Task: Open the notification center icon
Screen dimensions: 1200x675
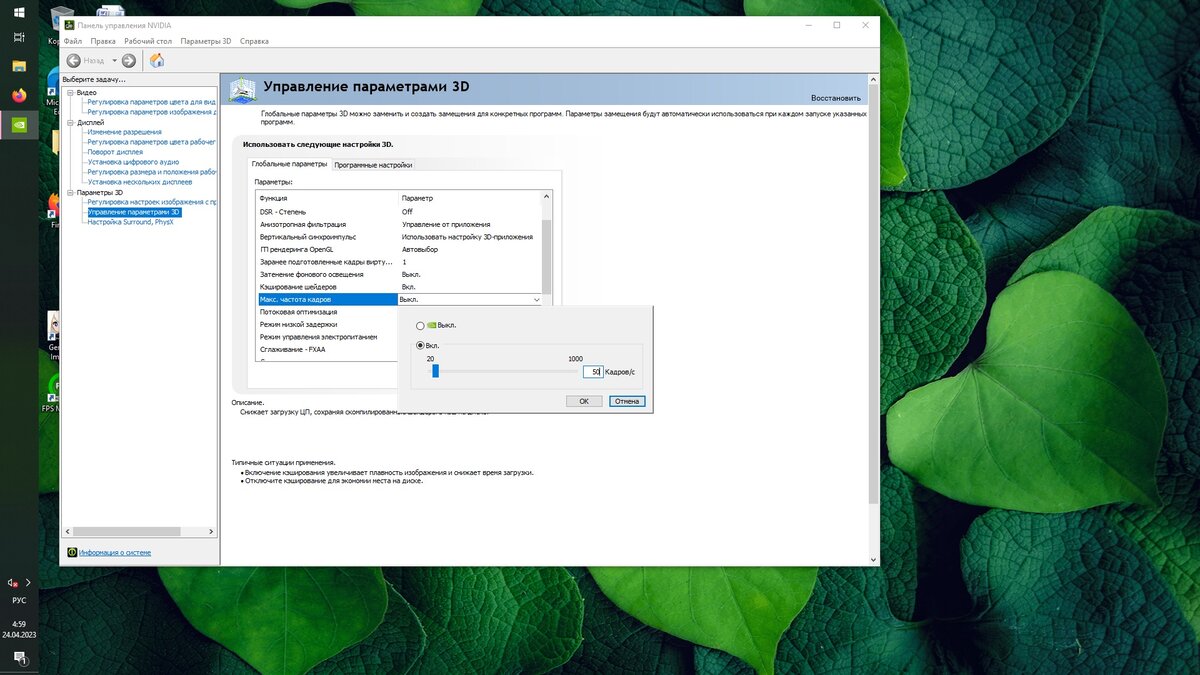Action: tap(19, 657)
